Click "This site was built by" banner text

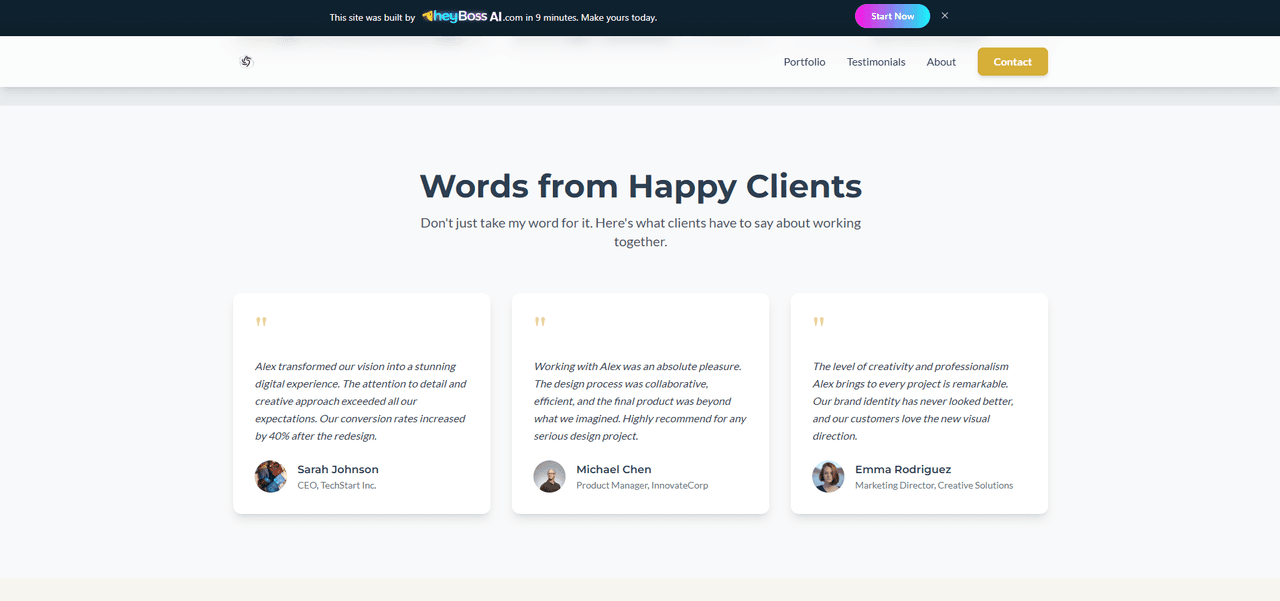[x=372, y=17]
